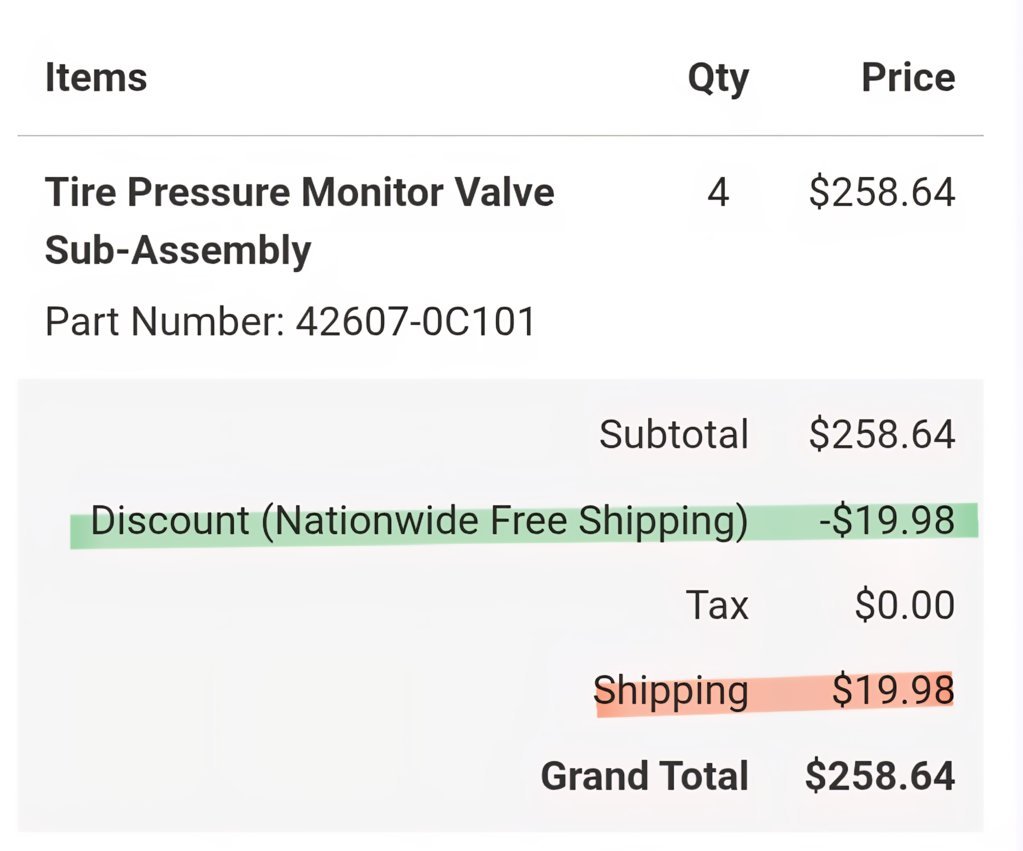This screenshot has height=851, width=1023.
Task: Click the Grand Total label
Action: [644, 777]
